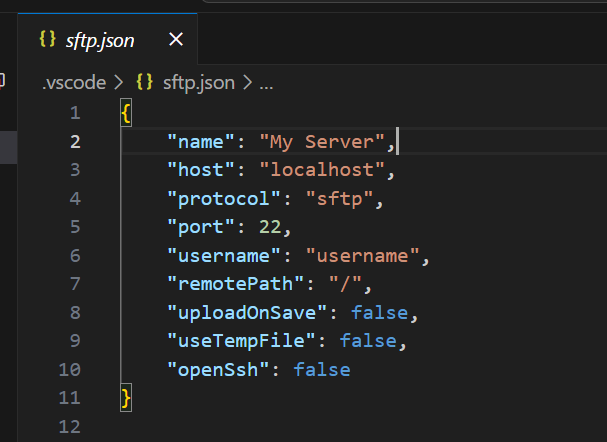Click the sftp.json breadcrumb file name
This screenshot has height=442, width=607.
[x=198, y=83]
